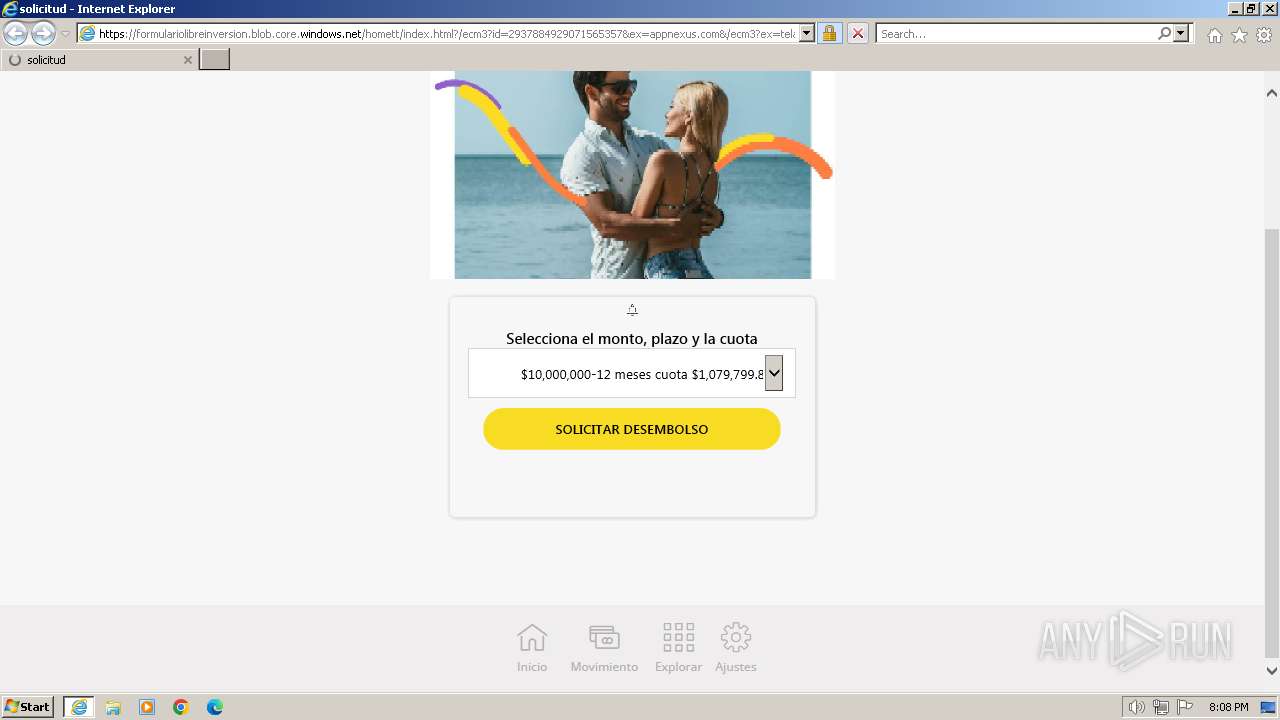Launch Chrome from the taskbar
This screenshot has height=720, width=1280.
181,707
